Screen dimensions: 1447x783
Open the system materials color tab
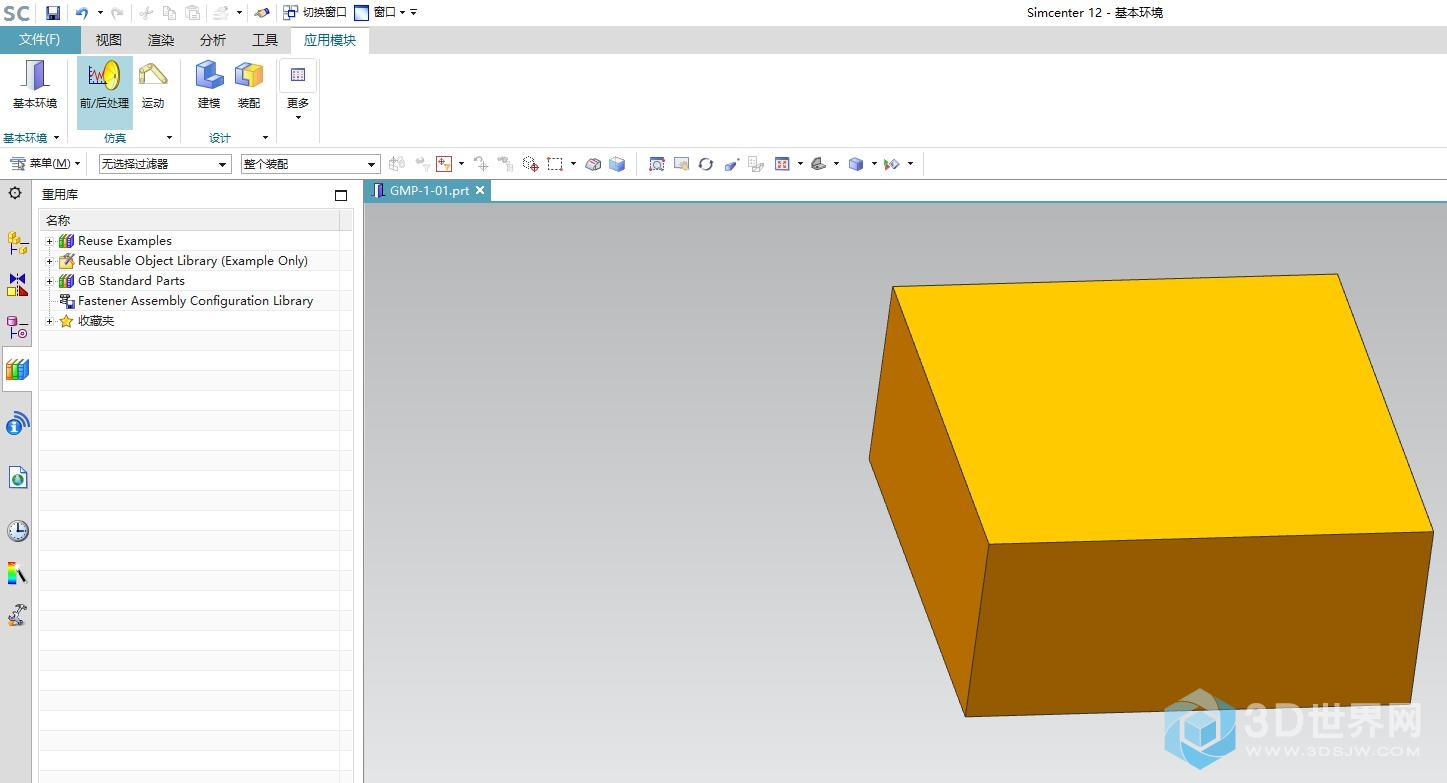(x=17, y=573)
